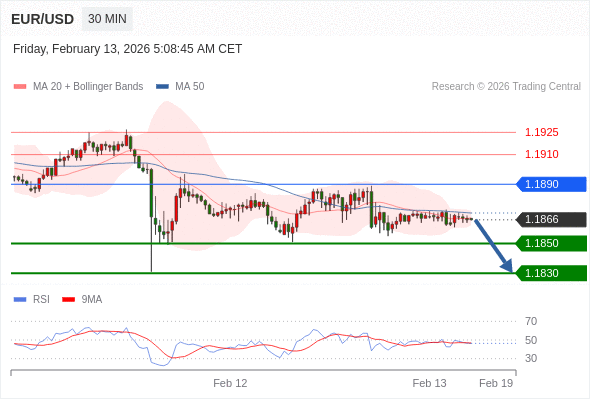
Task: Click the RSI 50 level label
Action: [531, 341]
